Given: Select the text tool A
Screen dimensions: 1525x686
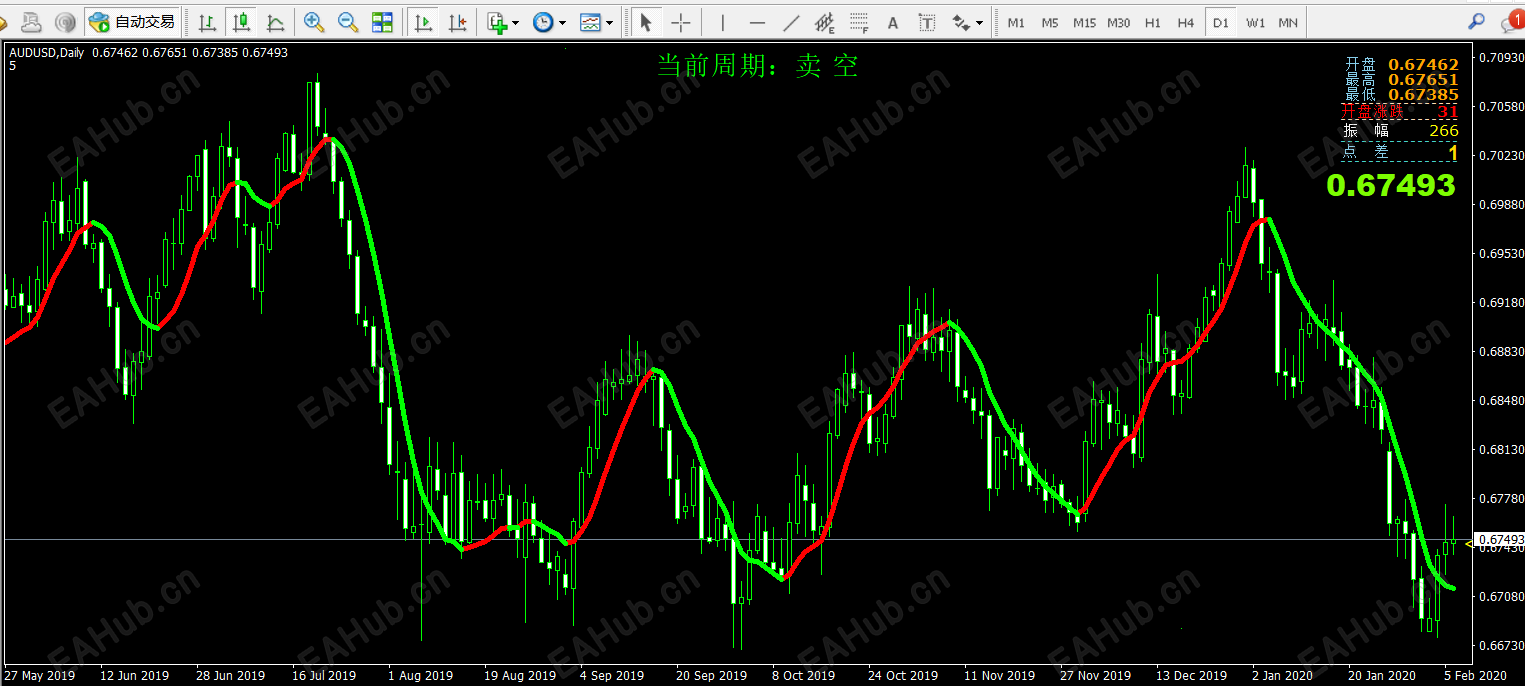Looking at the screenshot, I should pos(893,21).
